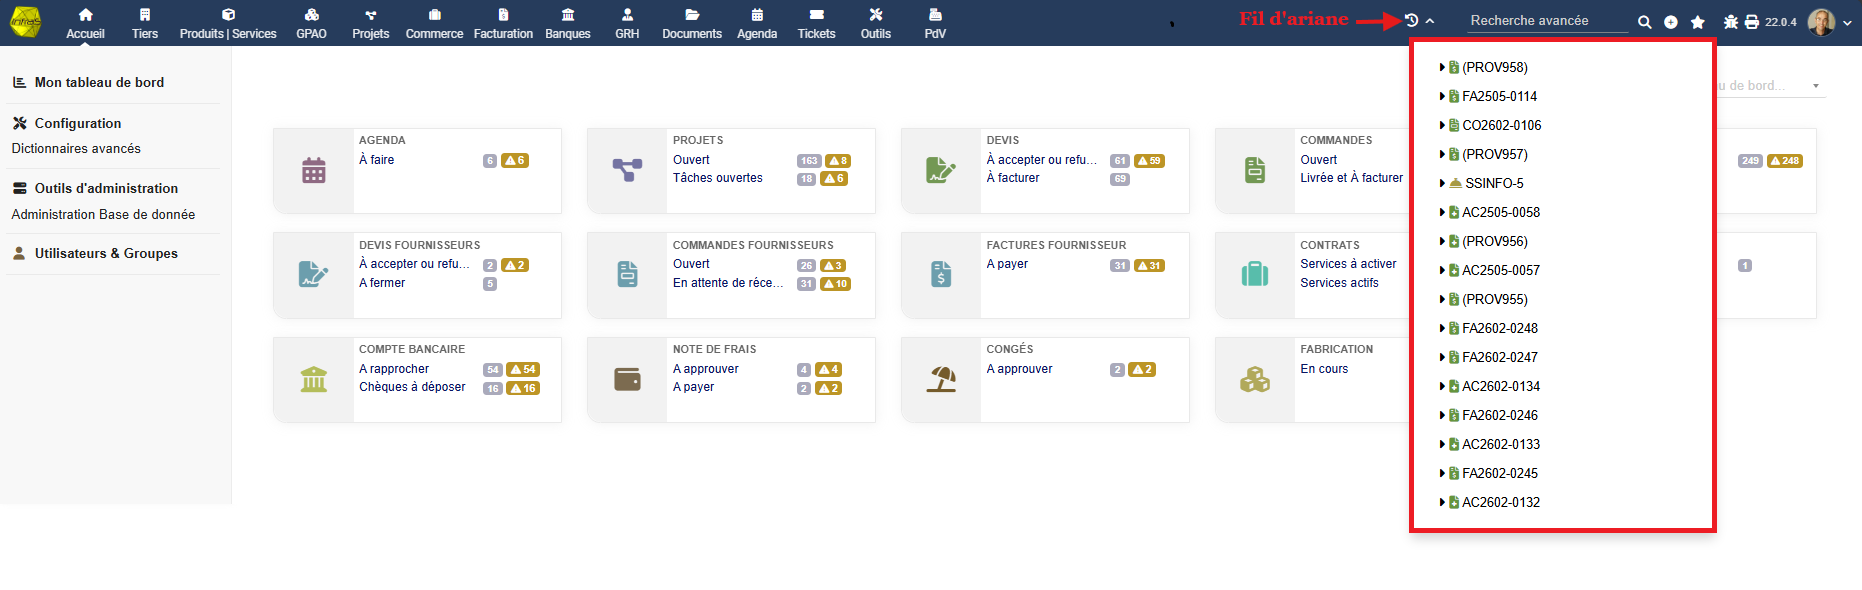Click the print page icon
This screenshot has height=590, width=1862.
coord(1751,22)
